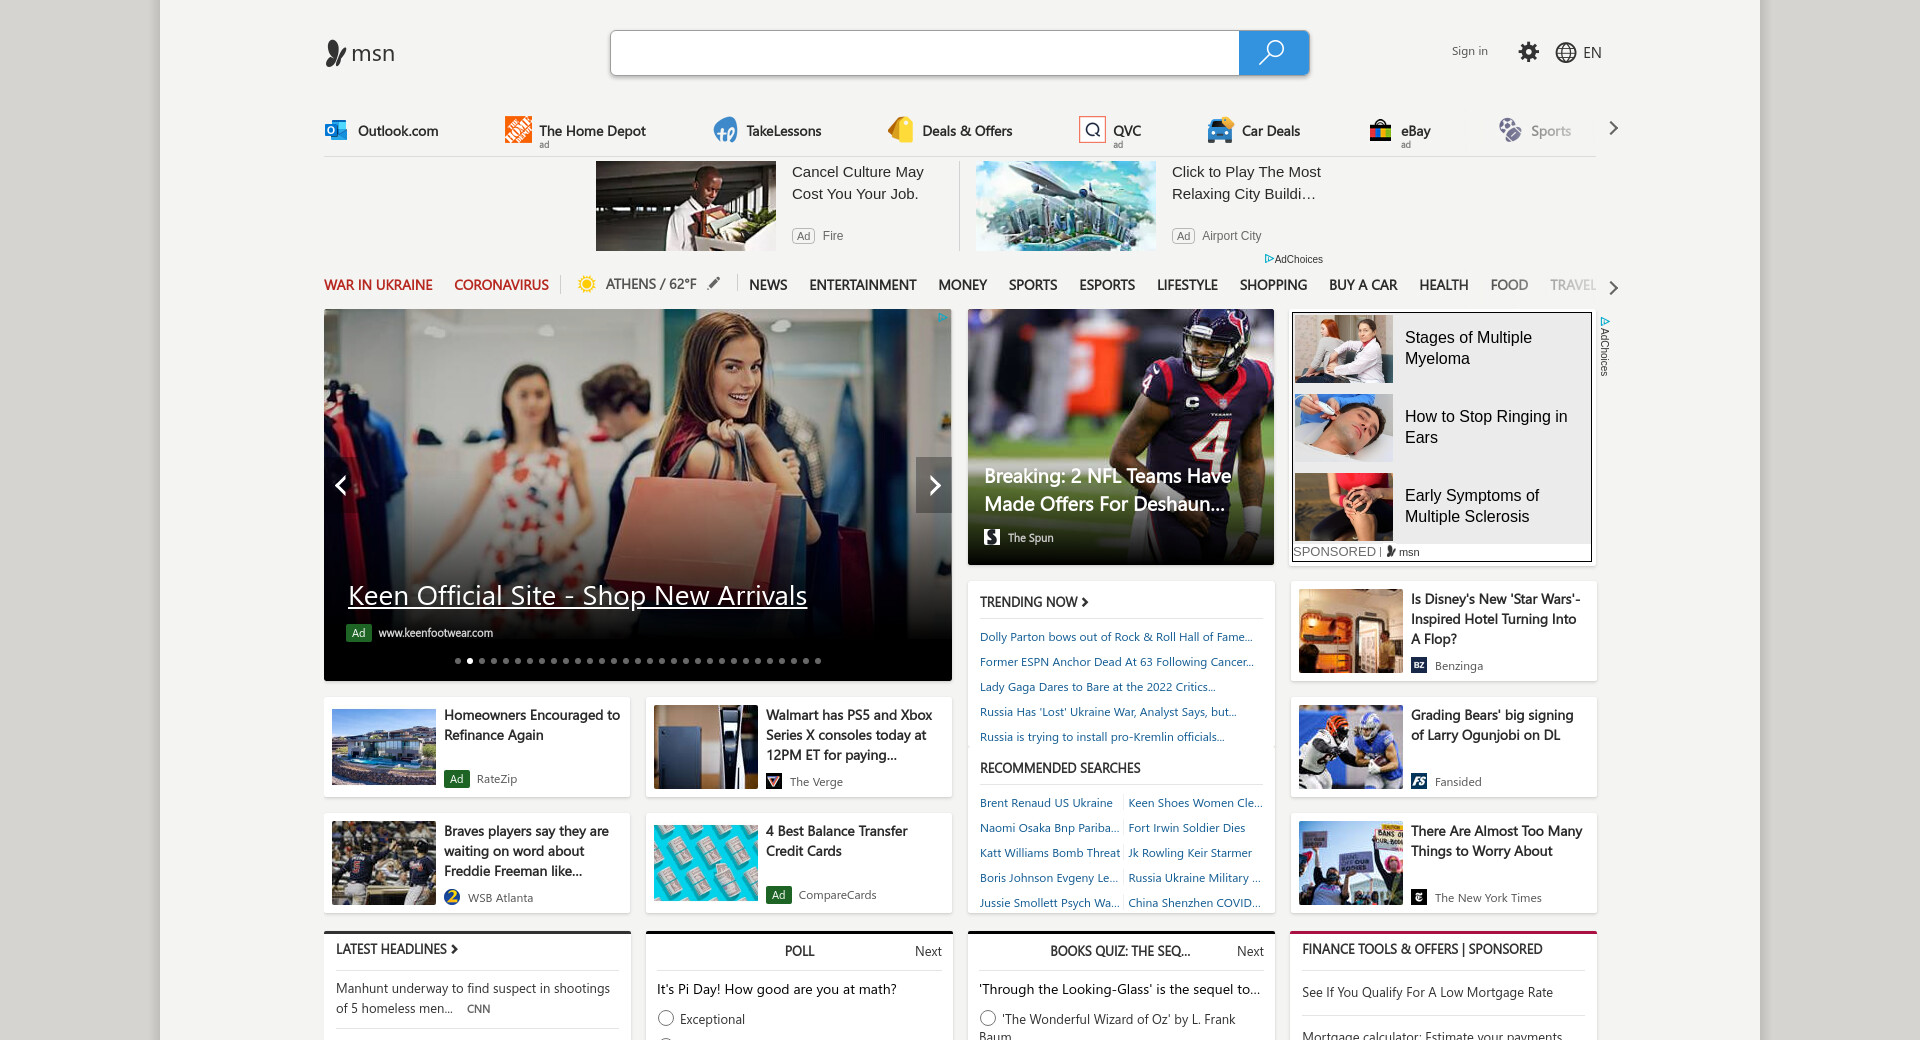Screen dimensions: 1920x1040
Task: Open the ENTERTAINMENT menu item
Action: point(862,285)
